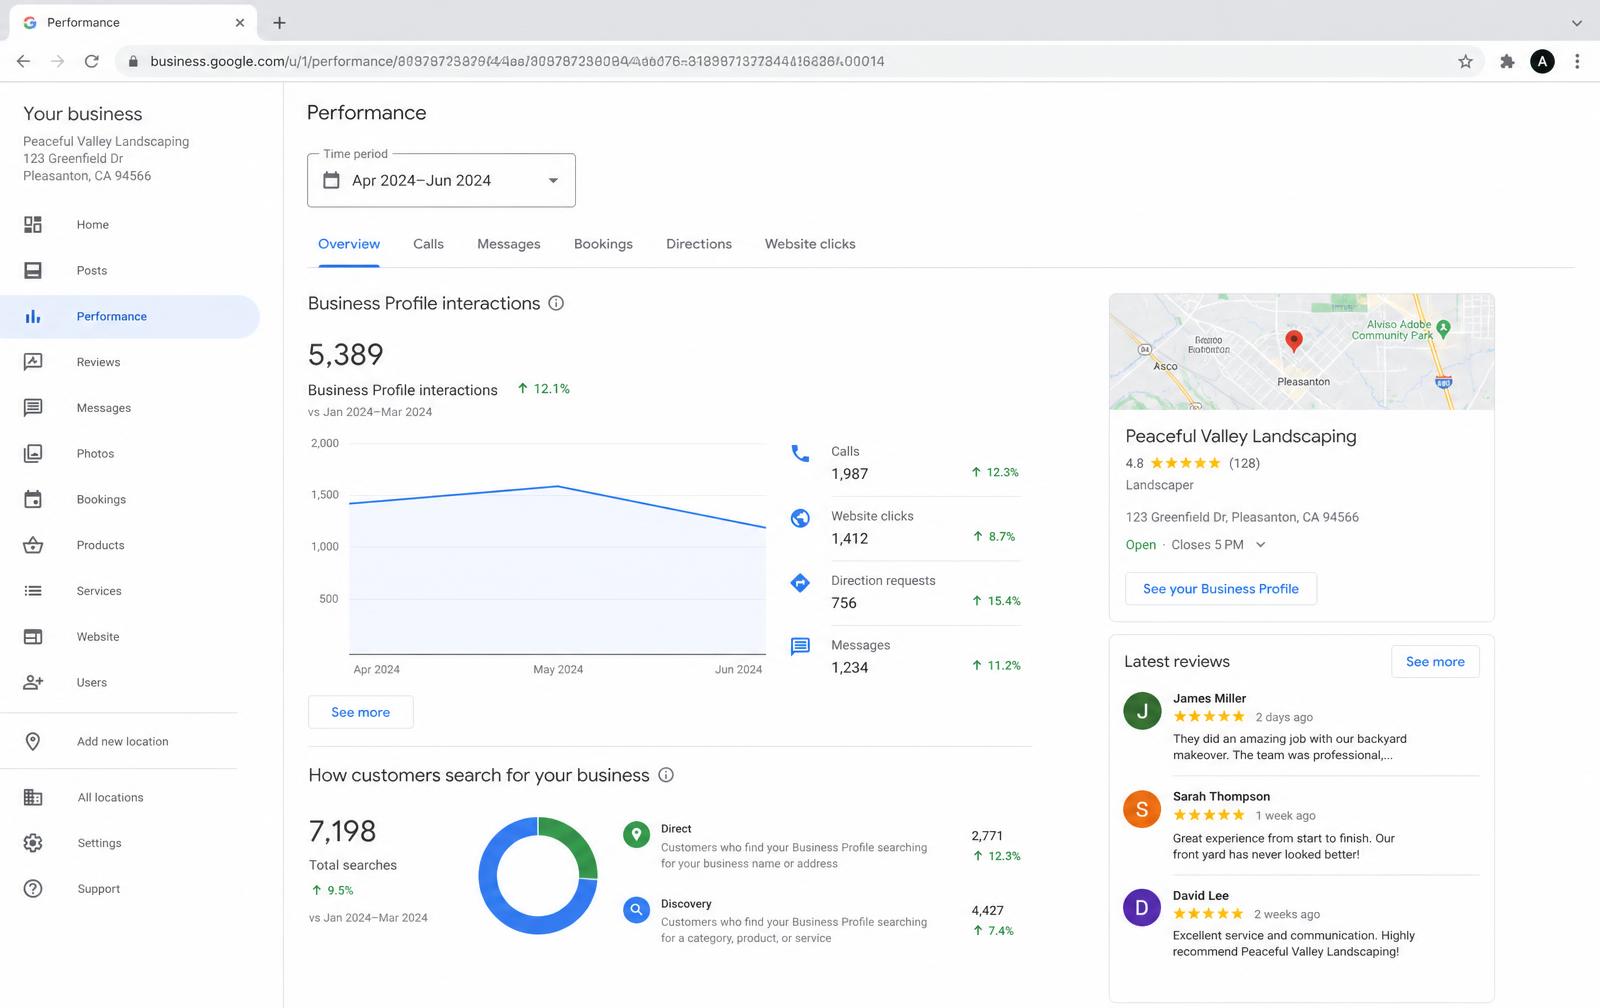This screenshot has height=1008, width=1600.
Task: Click info icon beside How customers search
Action: coord(666,775)
